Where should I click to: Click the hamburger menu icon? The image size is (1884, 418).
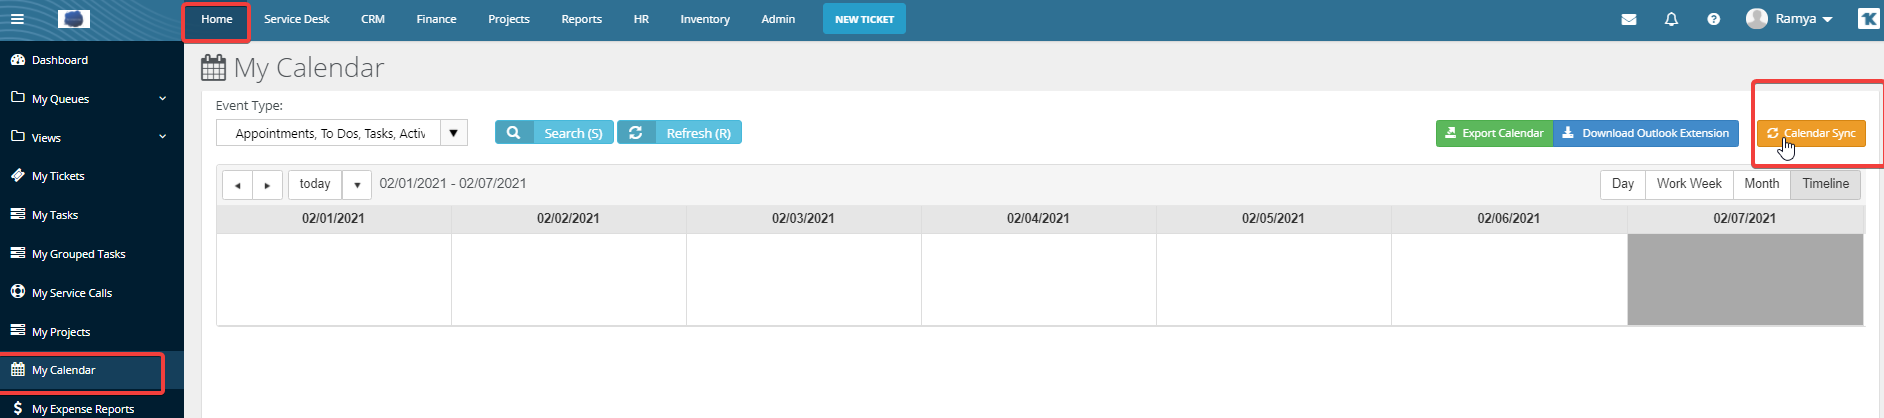pyautogui.click(x=17, y=19)
